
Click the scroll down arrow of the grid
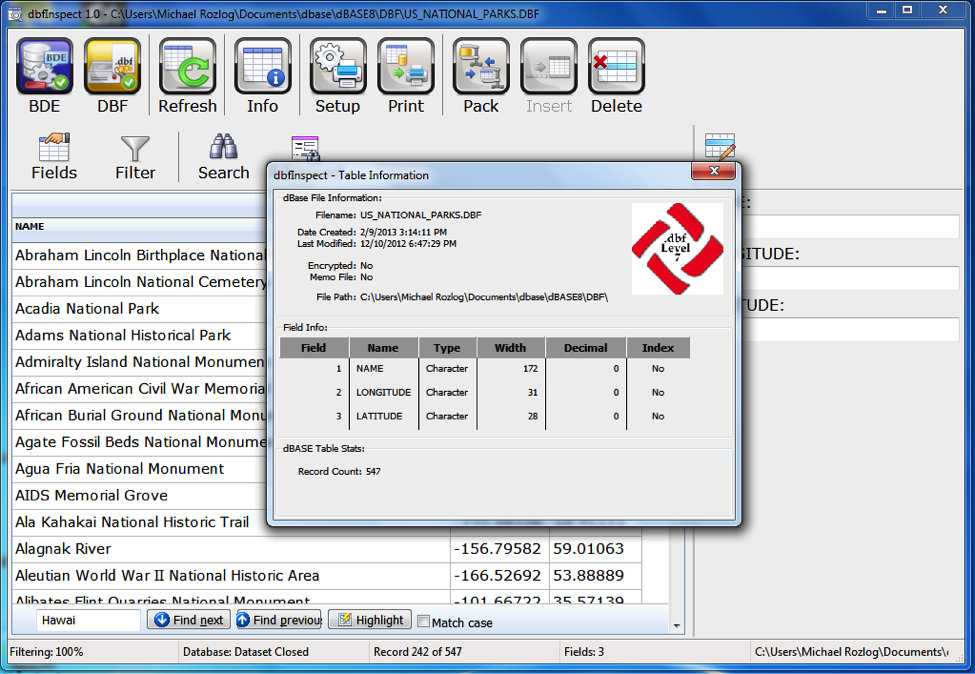(x=677, y=626)
